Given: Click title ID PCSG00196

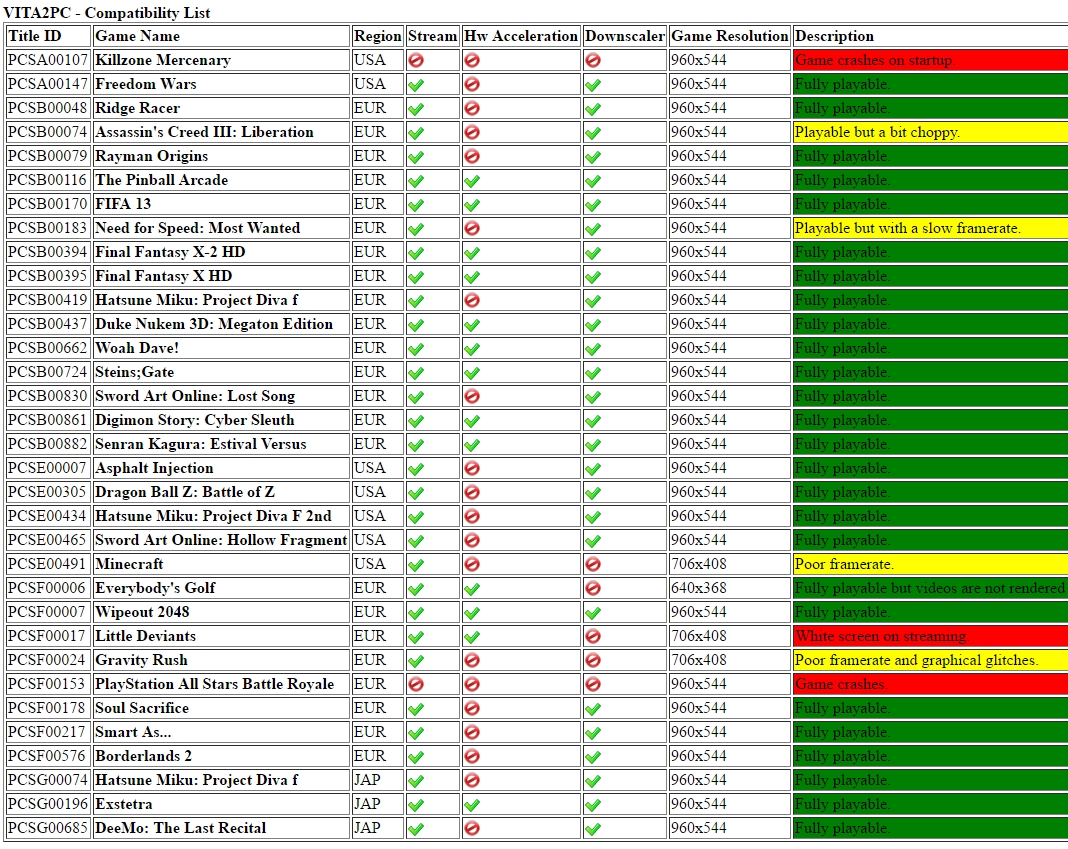Looking at the screenshot, I should tap(48, 803).
